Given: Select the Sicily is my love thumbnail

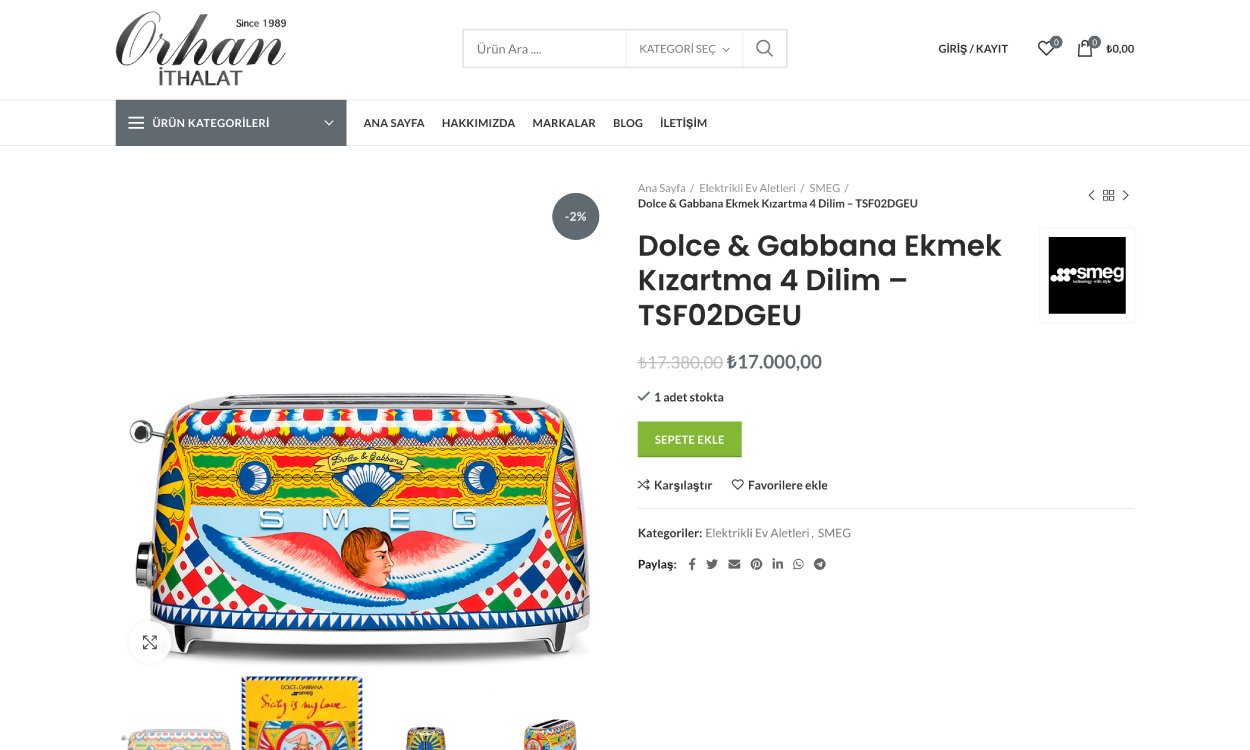Looking at the screenshot, I should click(x=302, y=714).
